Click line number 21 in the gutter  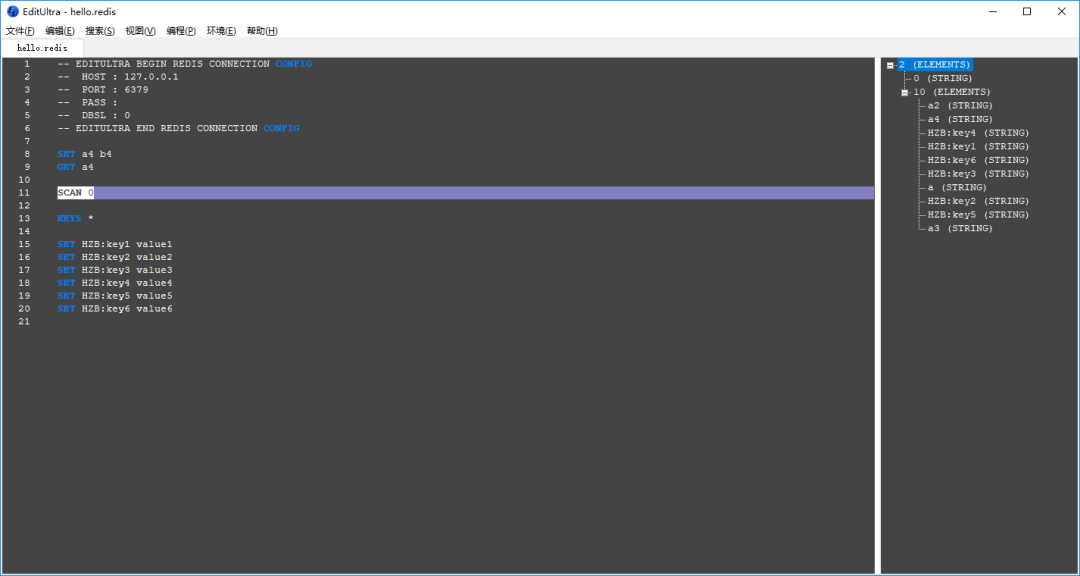tap(25, 322)
